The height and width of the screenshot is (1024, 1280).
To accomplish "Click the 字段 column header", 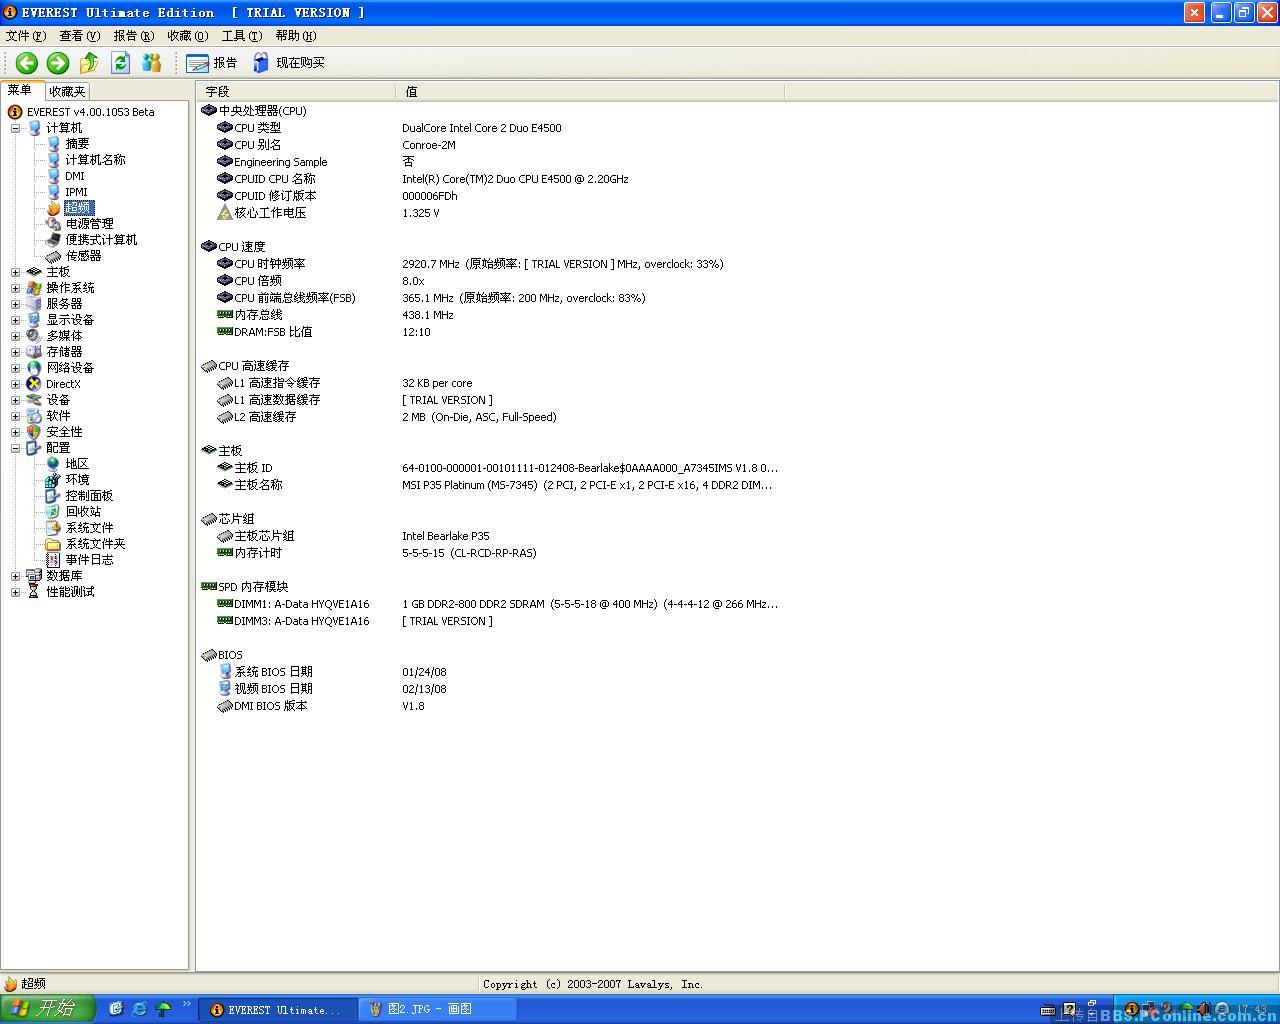I will click(296, 91).
